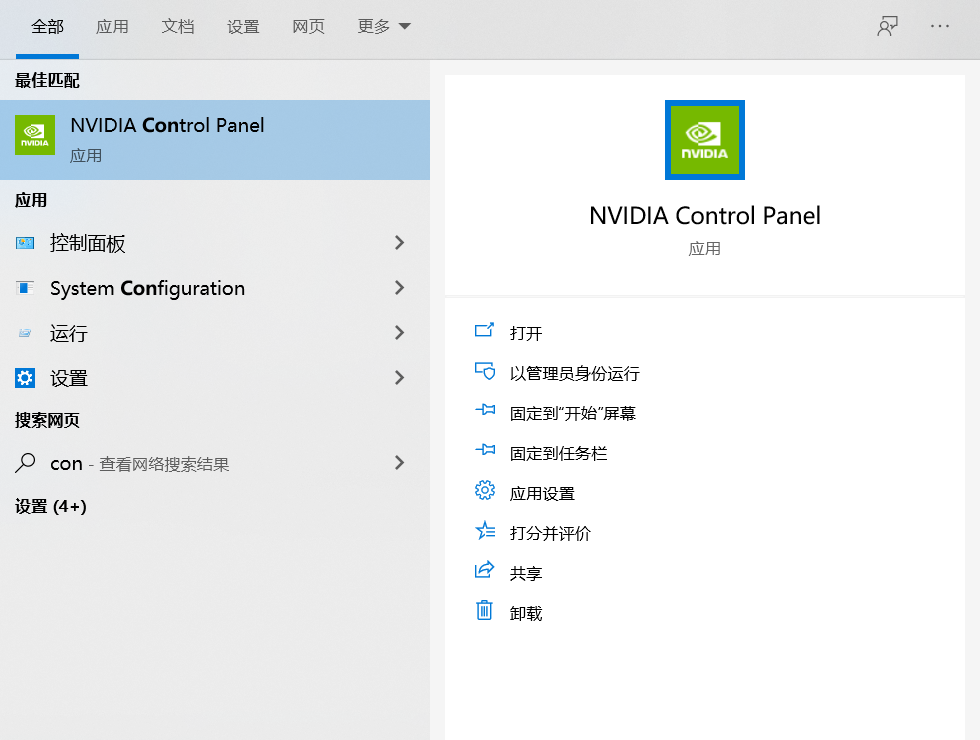
Task: Open 应用设置 via the gear icon
Action: click(484, 491)
